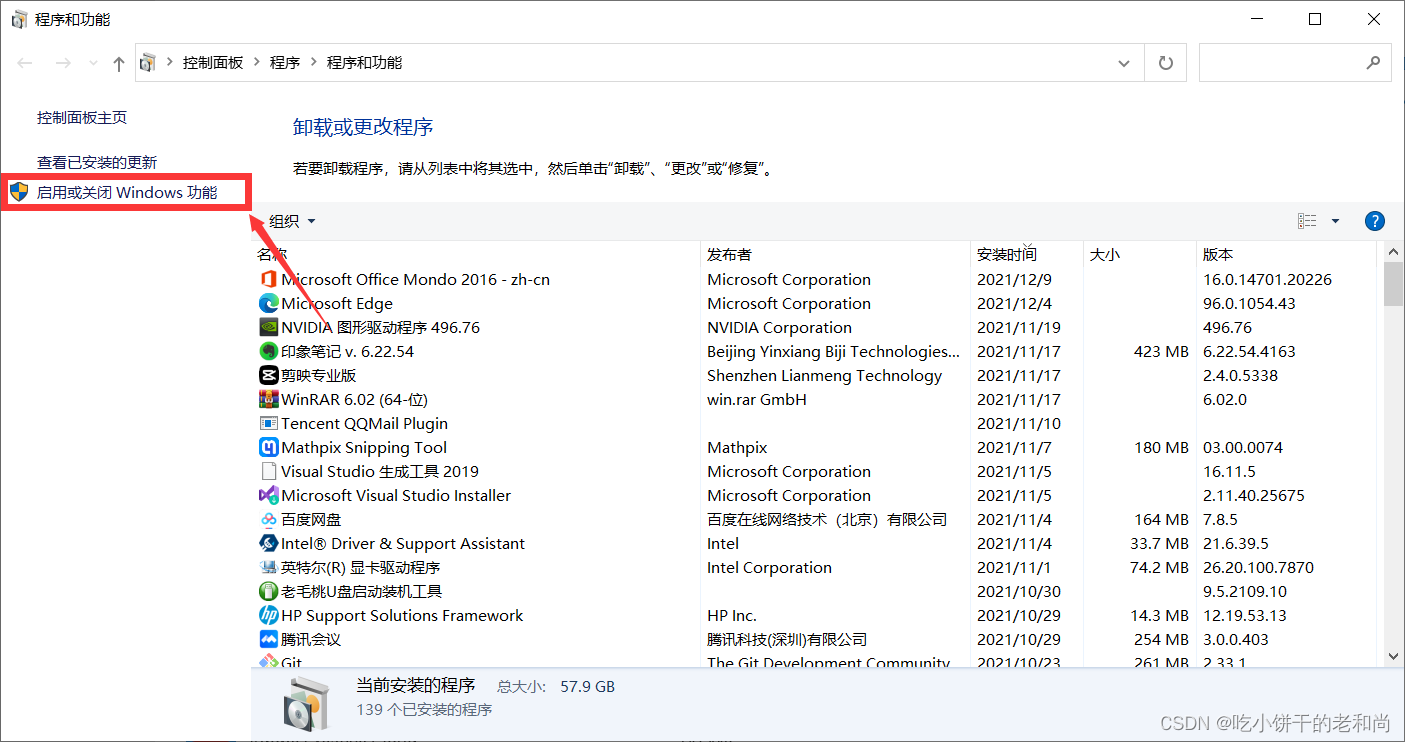
Task: Open 控制面板主页 link
Action: 82,118
